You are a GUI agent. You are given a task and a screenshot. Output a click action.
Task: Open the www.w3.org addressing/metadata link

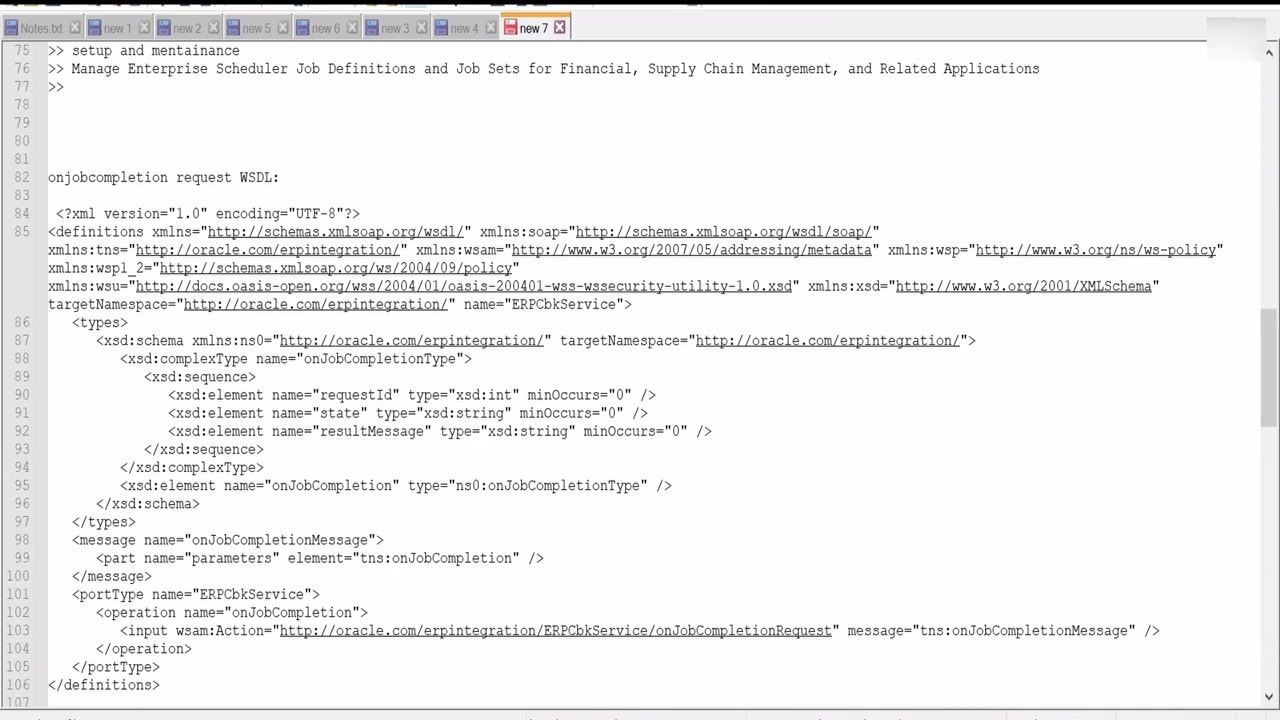tap(692, 250)
